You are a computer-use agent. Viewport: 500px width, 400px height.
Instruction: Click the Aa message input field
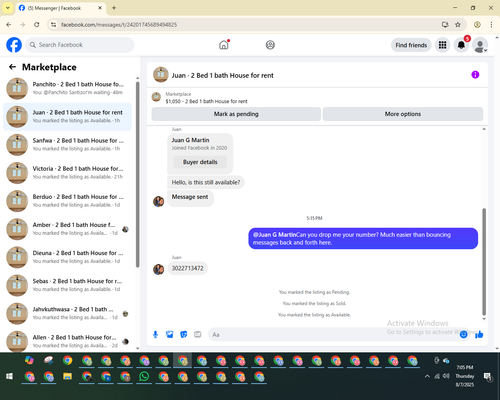tap(333, 334)
